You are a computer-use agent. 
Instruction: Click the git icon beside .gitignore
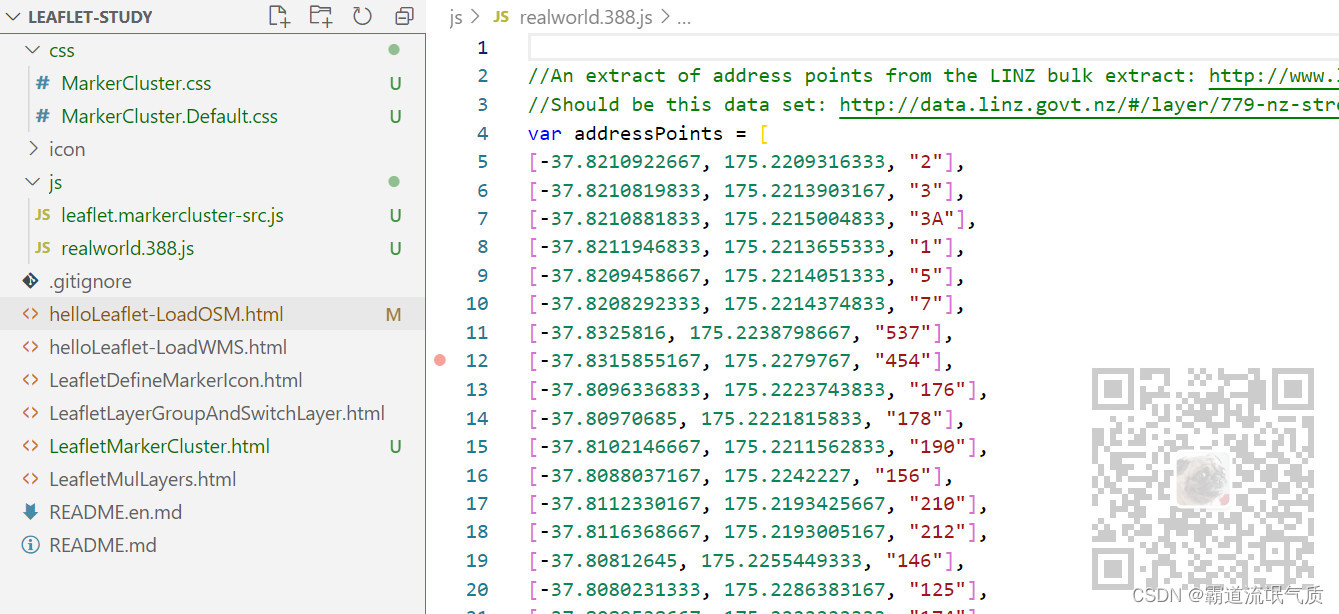click(x=30, y=281)
